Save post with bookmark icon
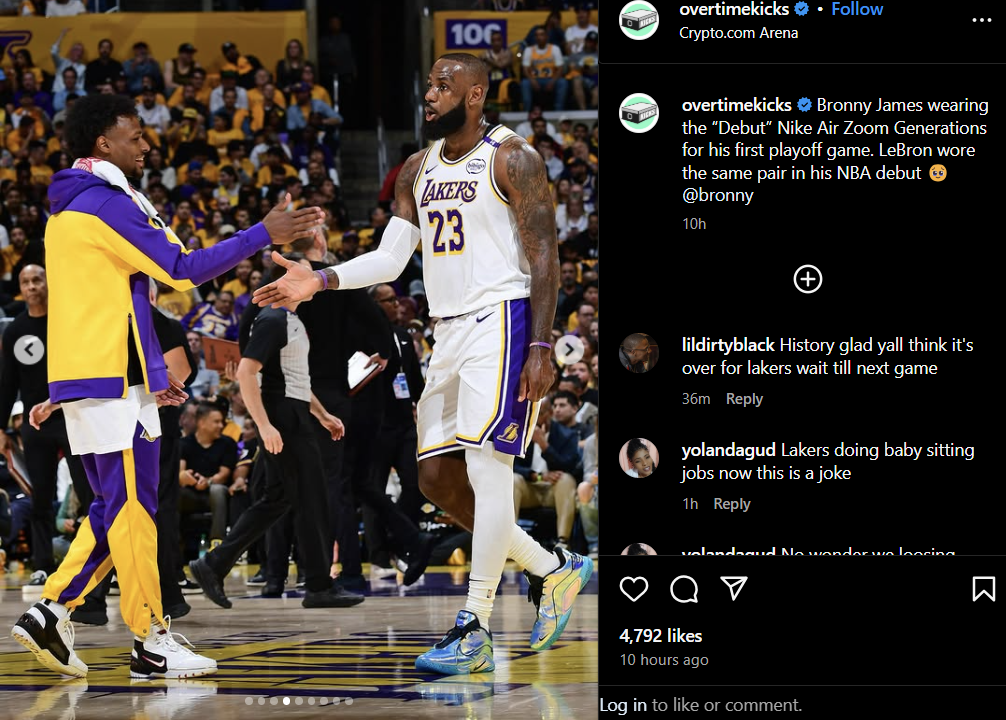Screen dimensions: 1006x720 [x=984, y=588]
